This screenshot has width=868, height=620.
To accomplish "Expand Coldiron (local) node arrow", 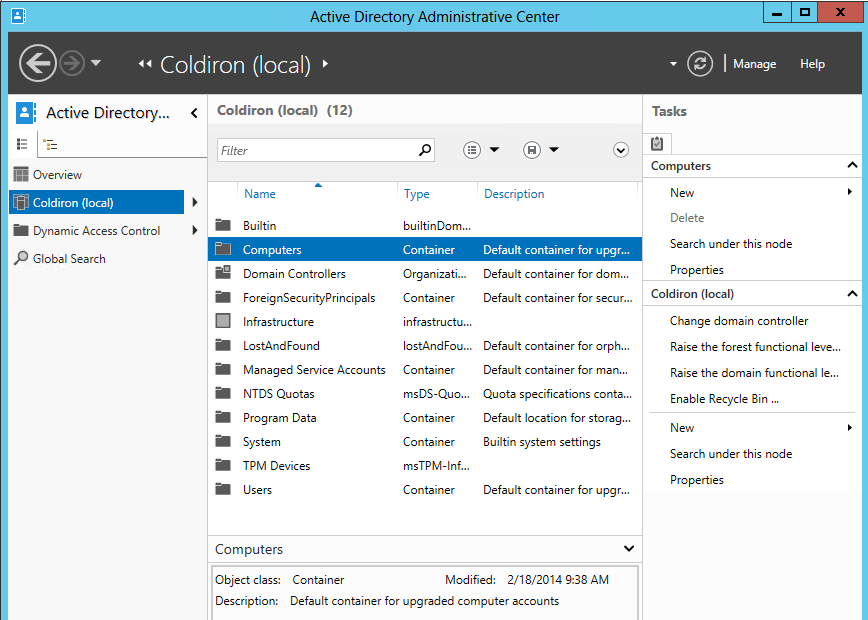I will click(195, 202).
